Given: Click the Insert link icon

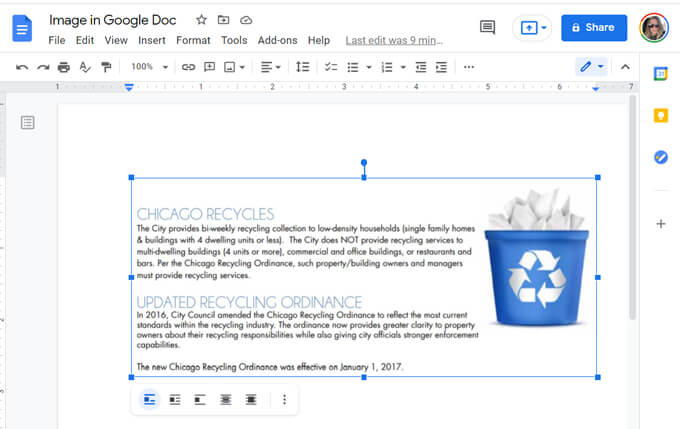Looking at the screenshot, I should (188, 67).
